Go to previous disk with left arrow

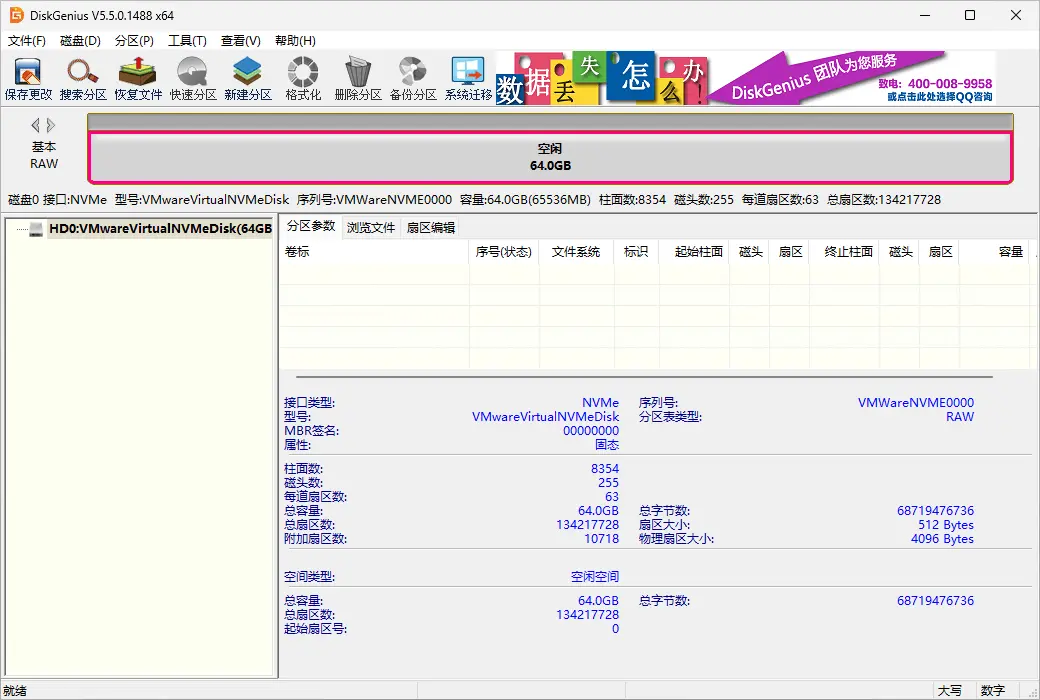point(36,125)
